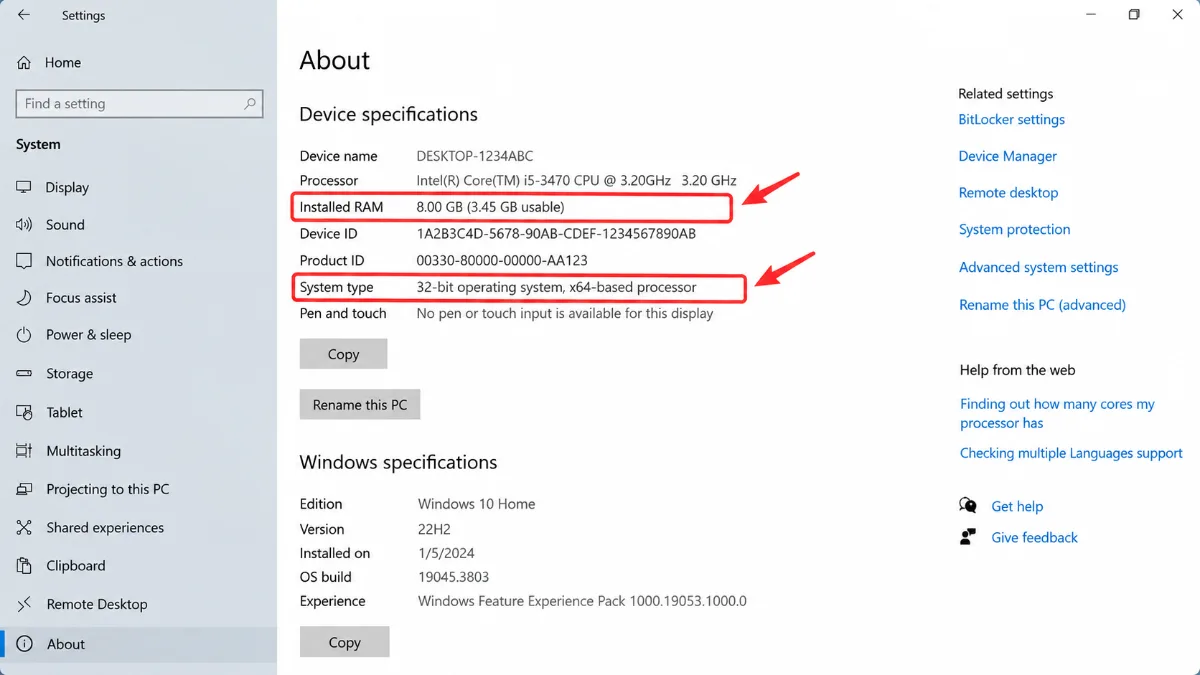Image resolution: width=1200 pixels, height=675 pixels.
Task: Click the Remote Desktop icon
Action: pyautogui.click(x=25, y=604)
